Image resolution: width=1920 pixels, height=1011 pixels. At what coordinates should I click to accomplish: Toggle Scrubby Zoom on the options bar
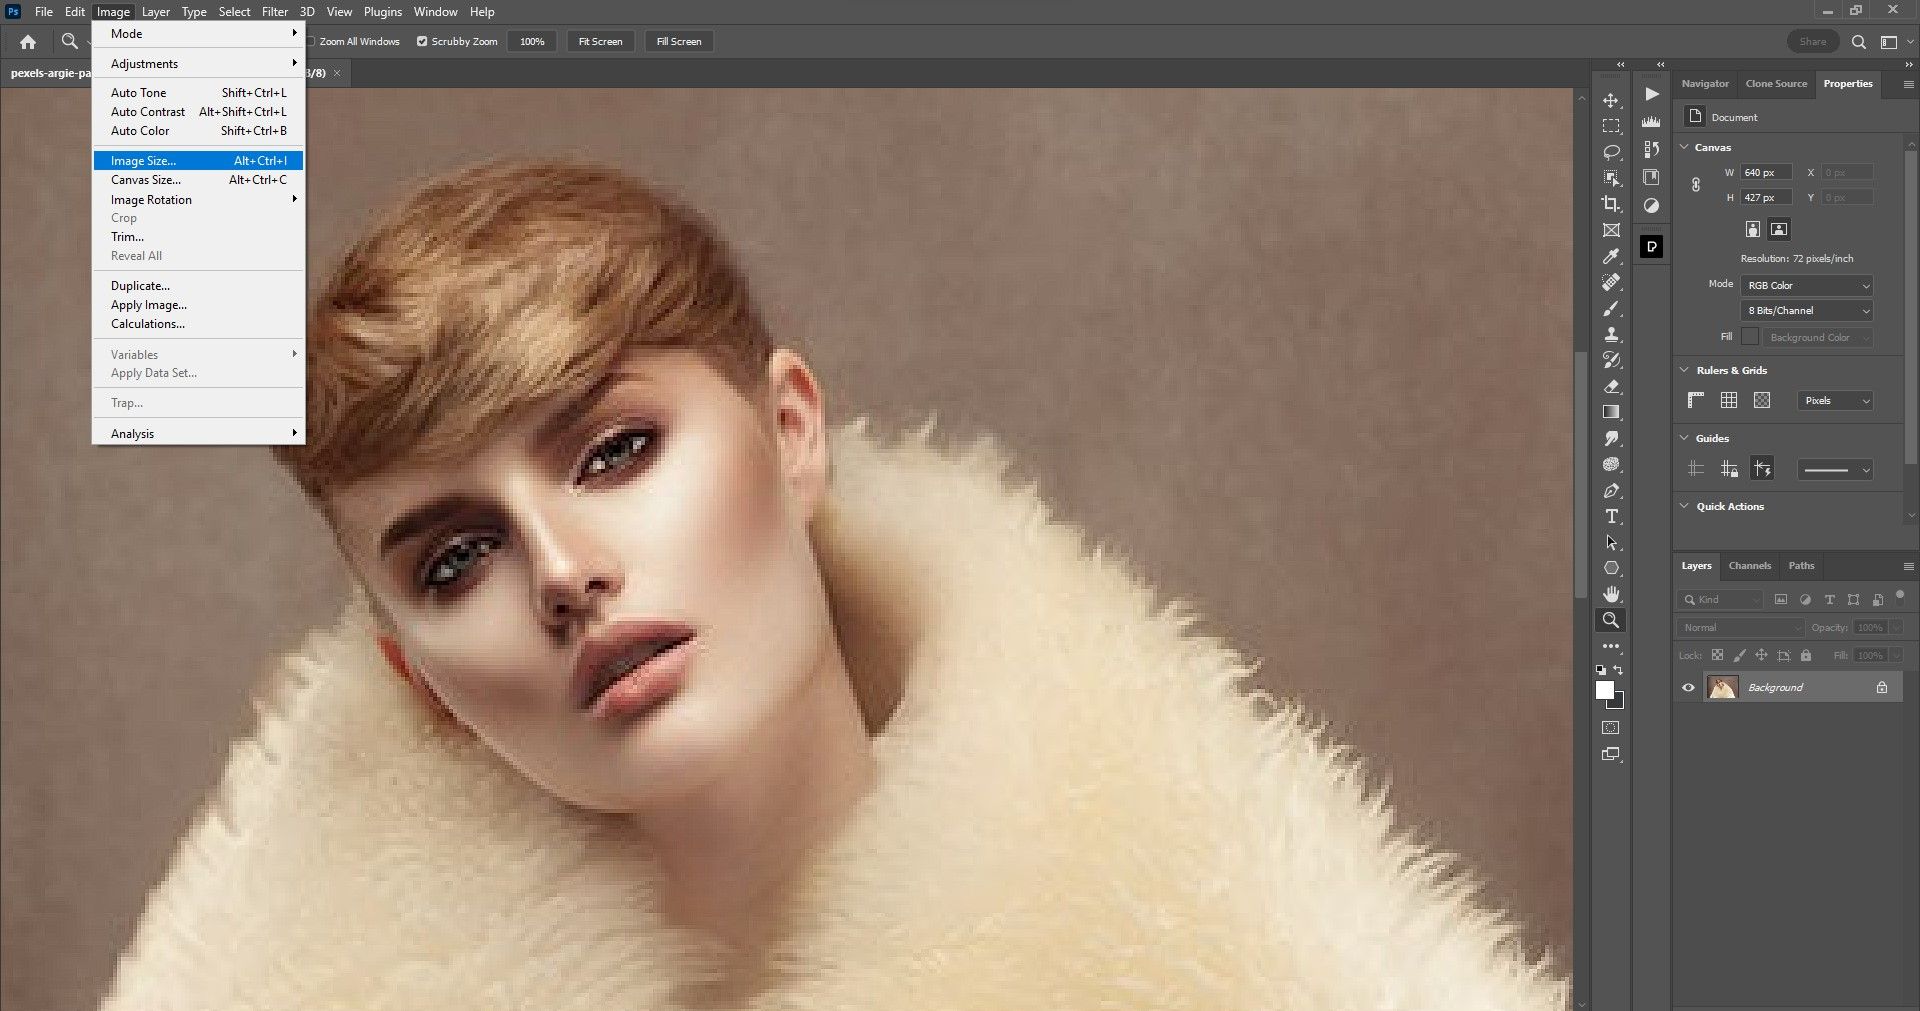(424, 41)
